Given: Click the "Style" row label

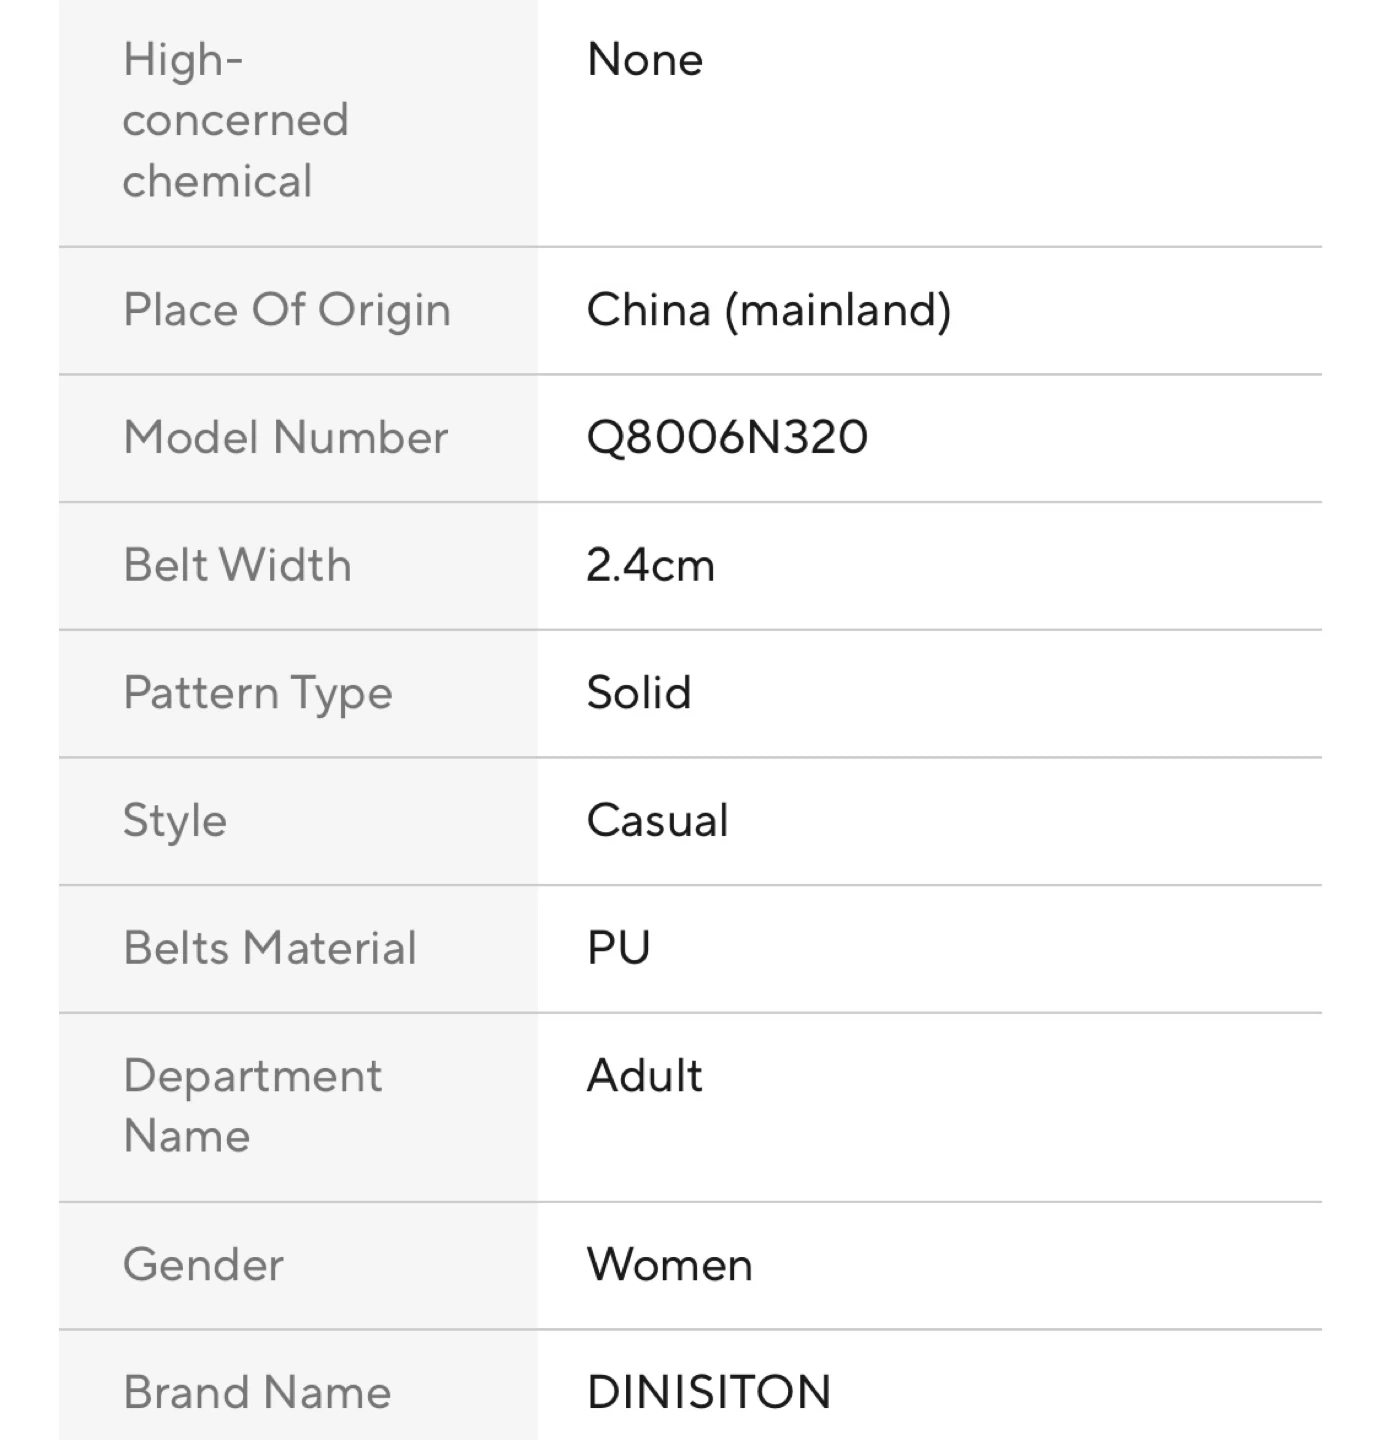Looking at the screenshot, I should [175, 821].
